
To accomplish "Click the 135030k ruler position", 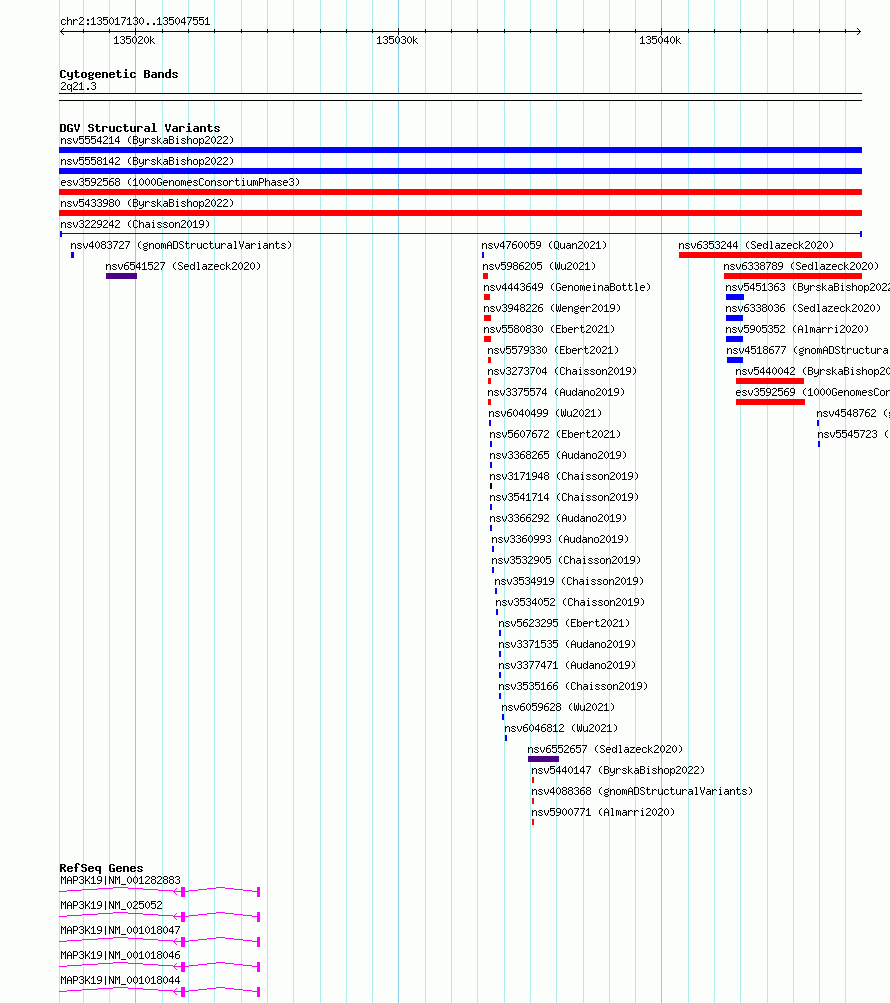I will 397,40.
